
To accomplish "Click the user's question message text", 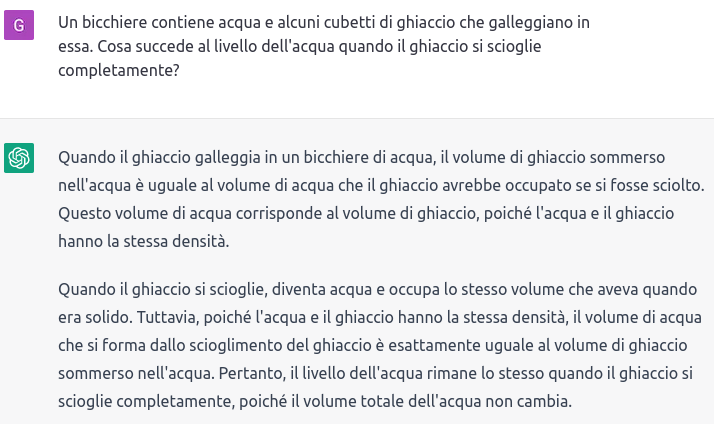I will point(324,46).
